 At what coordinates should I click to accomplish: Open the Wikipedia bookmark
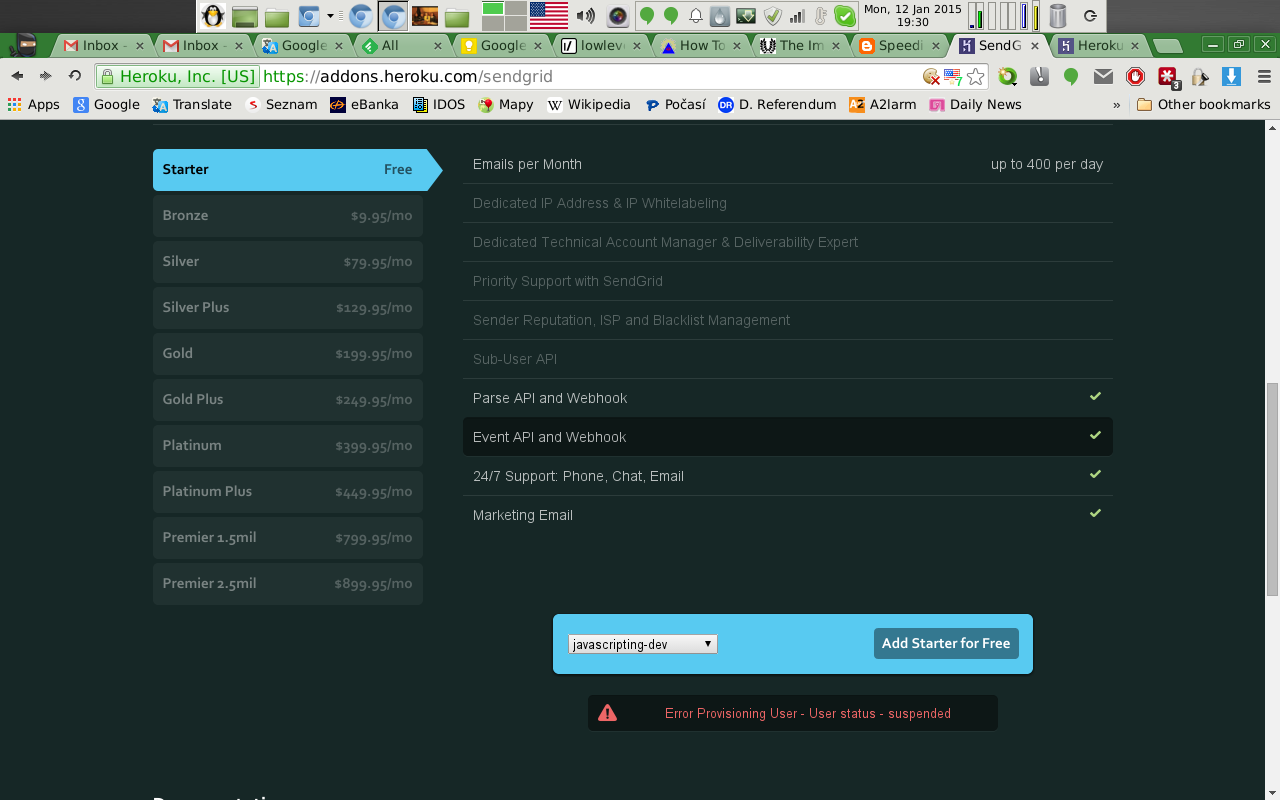point(589,104)
